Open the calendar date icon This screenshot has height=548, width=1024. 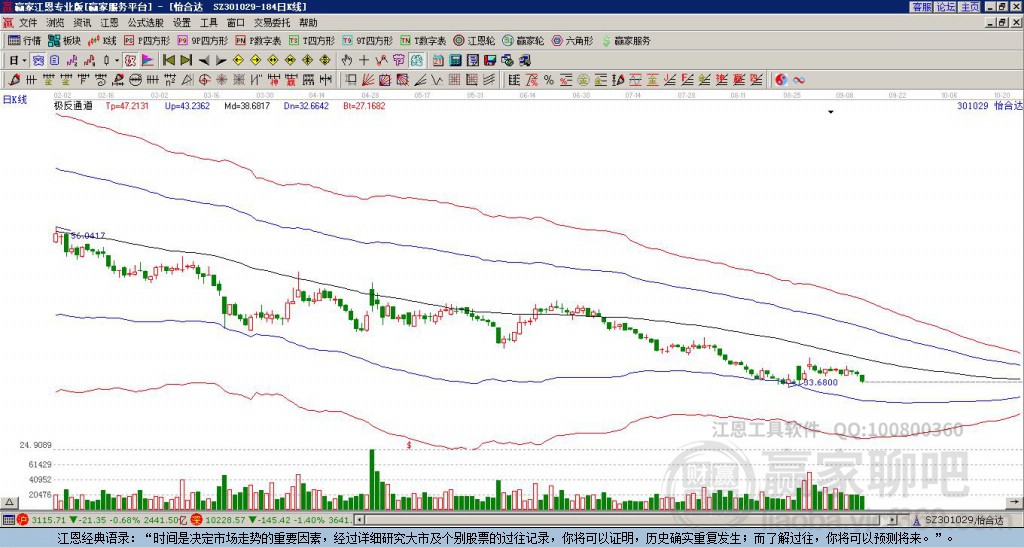coord(438,61)
